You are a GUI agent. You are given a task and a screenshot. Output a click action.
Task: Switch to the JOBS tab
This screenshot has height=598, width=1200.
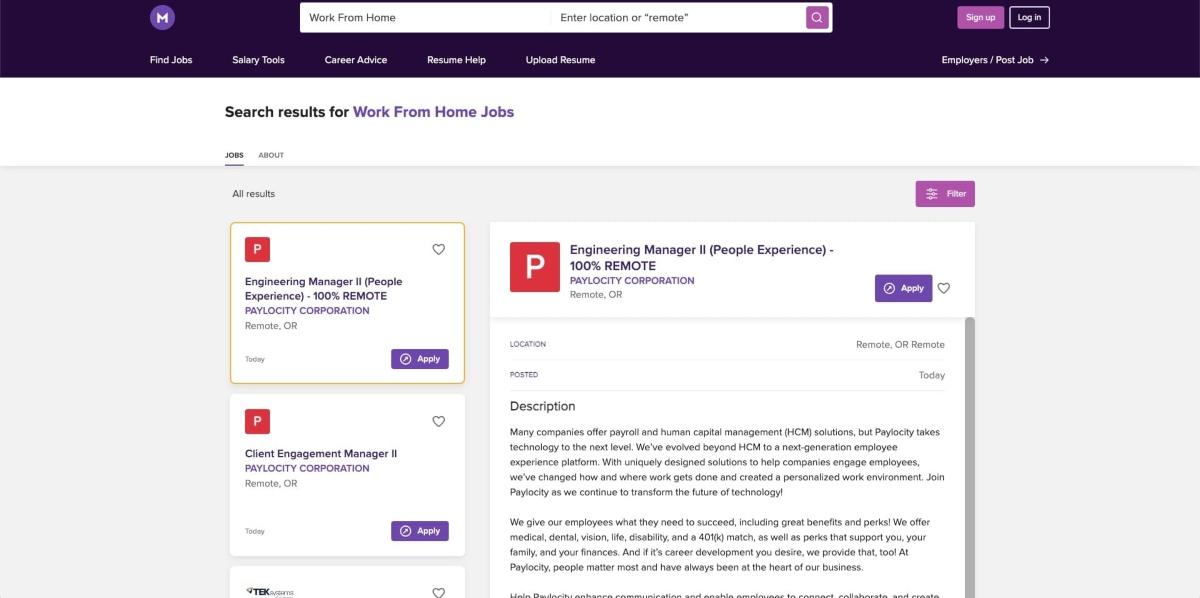[x=234, y=155]
